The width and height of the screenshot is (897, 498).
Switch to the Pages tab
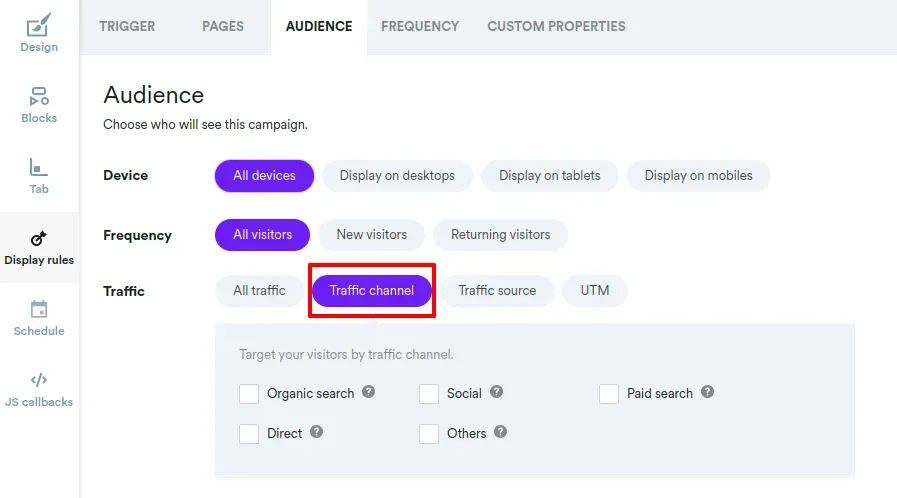coord(223,26)
